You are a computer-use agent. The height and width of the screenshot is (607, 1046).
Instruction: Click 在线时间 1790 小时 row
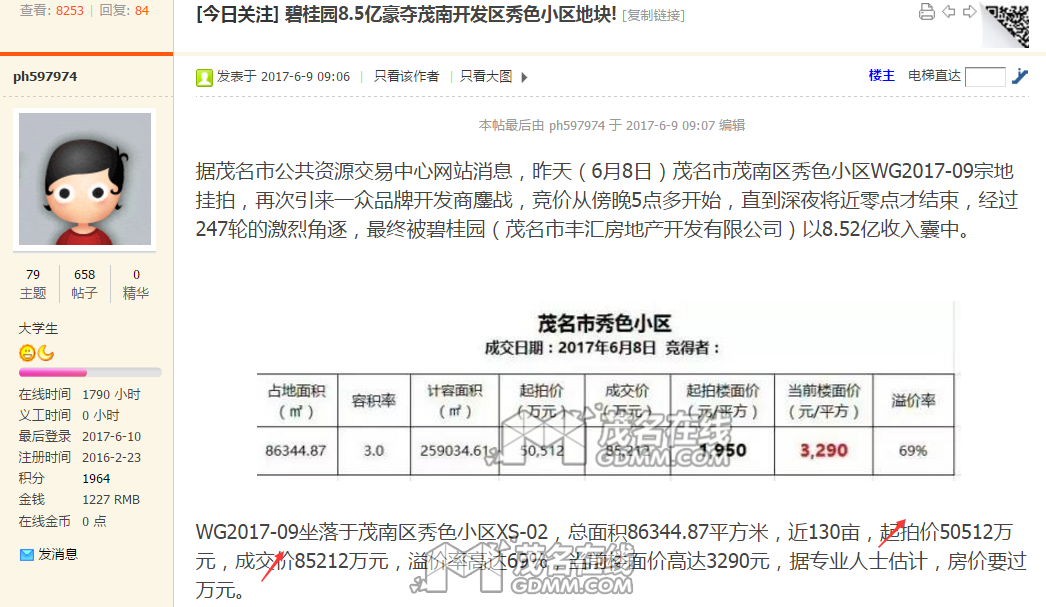pyautogui.click(x=79, y=394)
